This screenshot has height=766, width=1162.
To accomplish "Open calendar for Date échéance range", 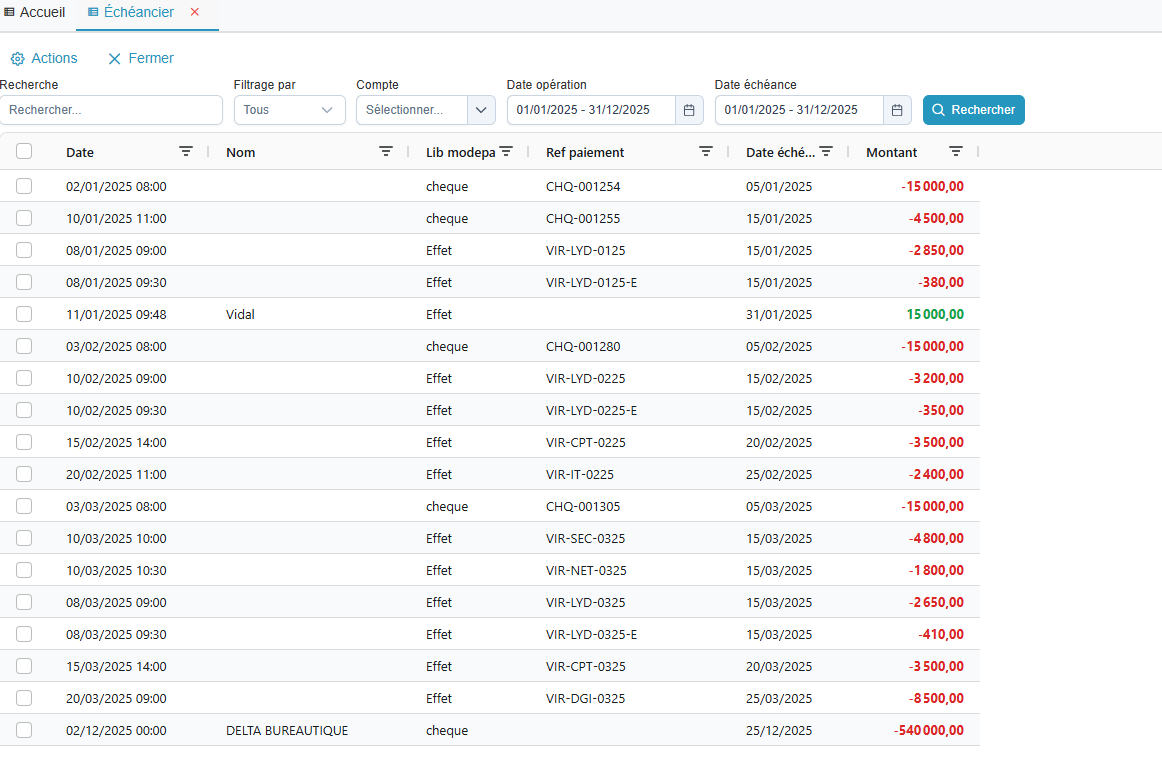I will pyautogui.click(x=897, y=110).
